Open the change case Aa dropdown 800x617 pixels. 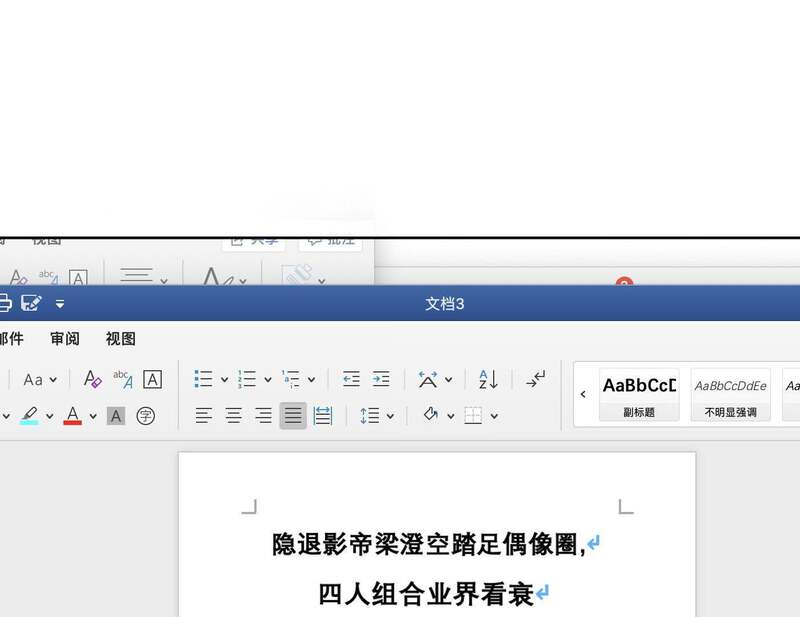(x=53, y=380)
